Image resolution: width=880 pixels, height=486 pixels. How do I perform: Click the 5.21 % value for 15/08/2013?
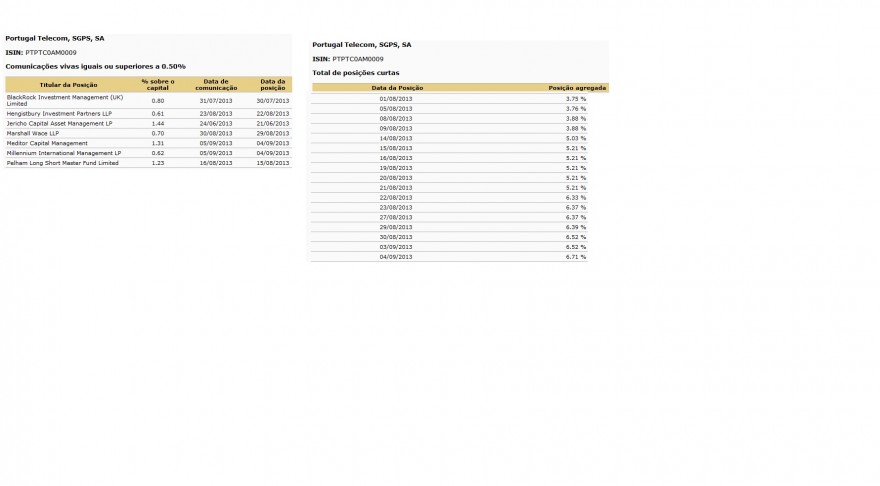[576, 149]
